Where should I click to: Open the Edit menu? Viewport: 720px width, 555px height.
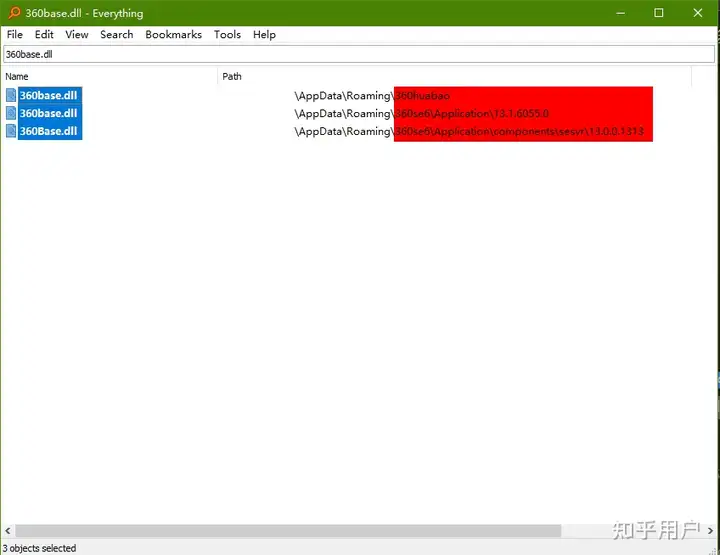coord(44,34)
